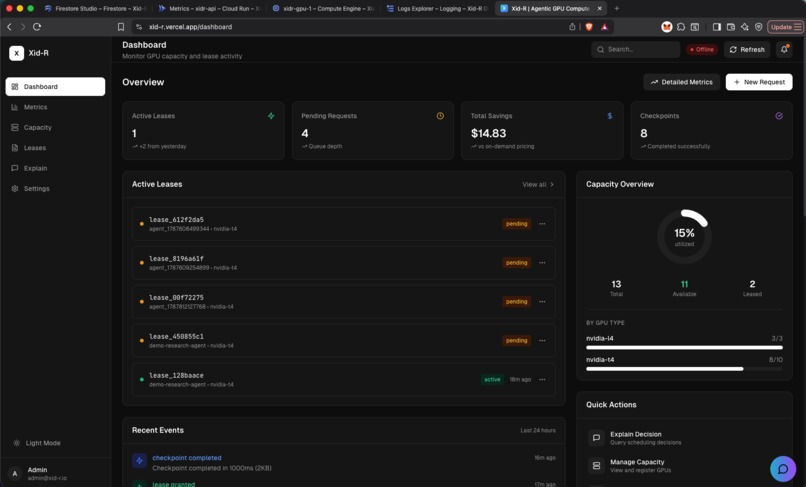The width and height of the screenshot is (806, 487).
Task: Click the Xid-R logo icon
Action: [x=16, y=53]
